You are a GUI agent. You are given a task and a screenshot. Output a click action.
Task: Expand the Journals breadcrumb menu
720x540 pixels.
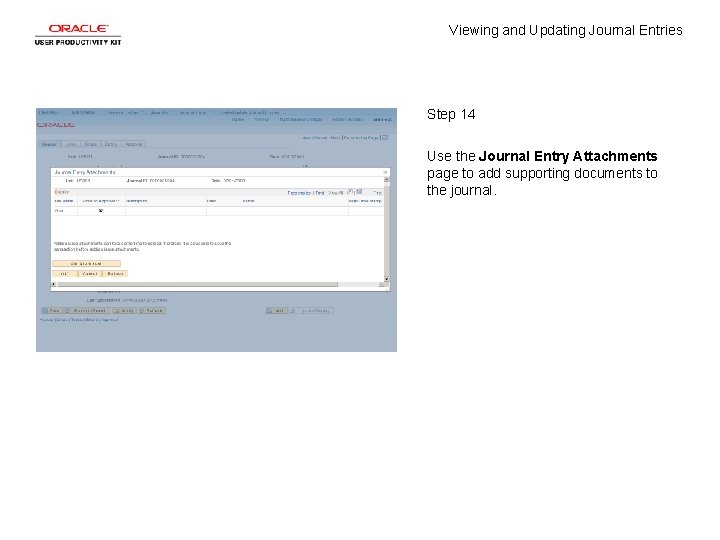(160, 112)
